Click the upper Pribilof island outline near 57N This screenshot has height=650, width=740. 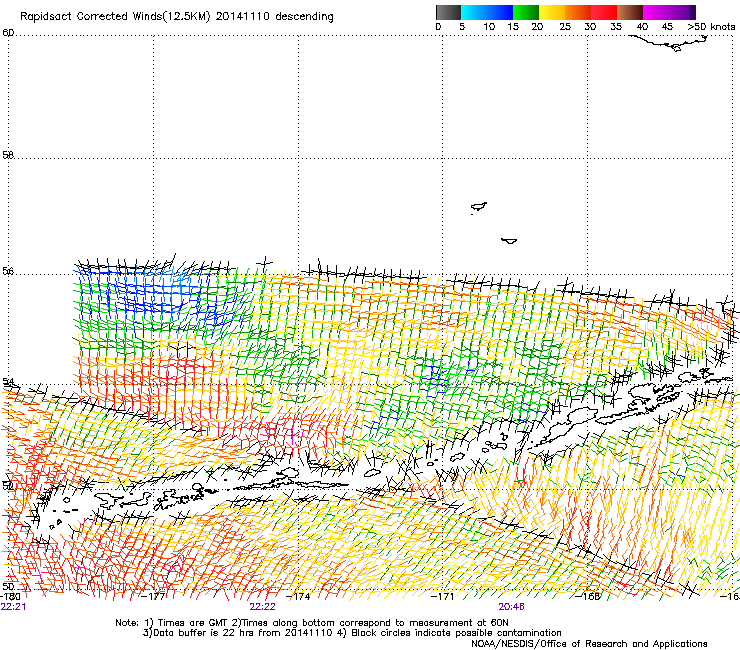click(x=479, y=207)
